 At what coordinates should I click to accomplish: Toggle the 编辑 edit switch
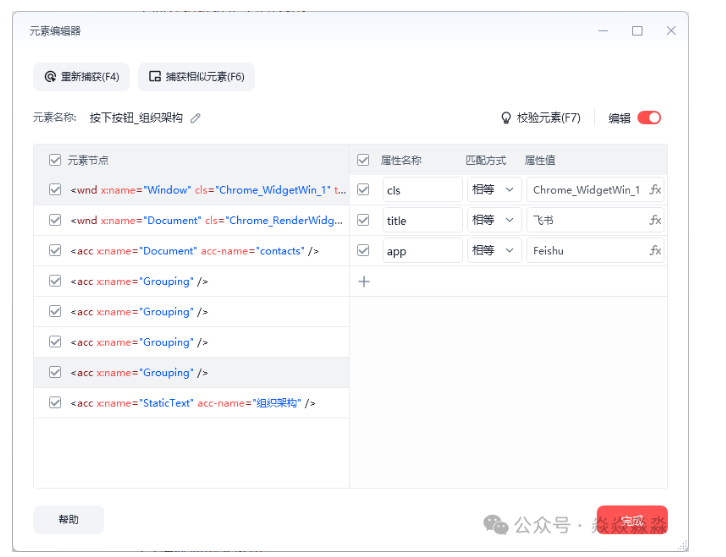[x=649, y=118]
